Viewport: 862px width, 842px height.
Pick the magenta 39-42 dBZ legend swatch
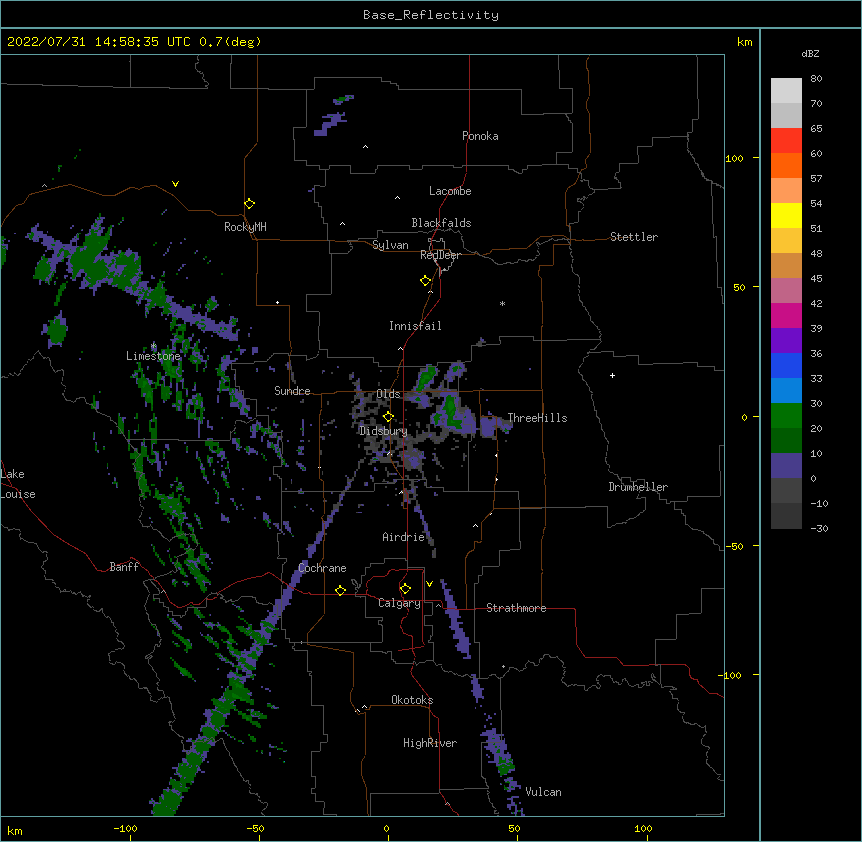pyautogui.click(x=786, y=315)
